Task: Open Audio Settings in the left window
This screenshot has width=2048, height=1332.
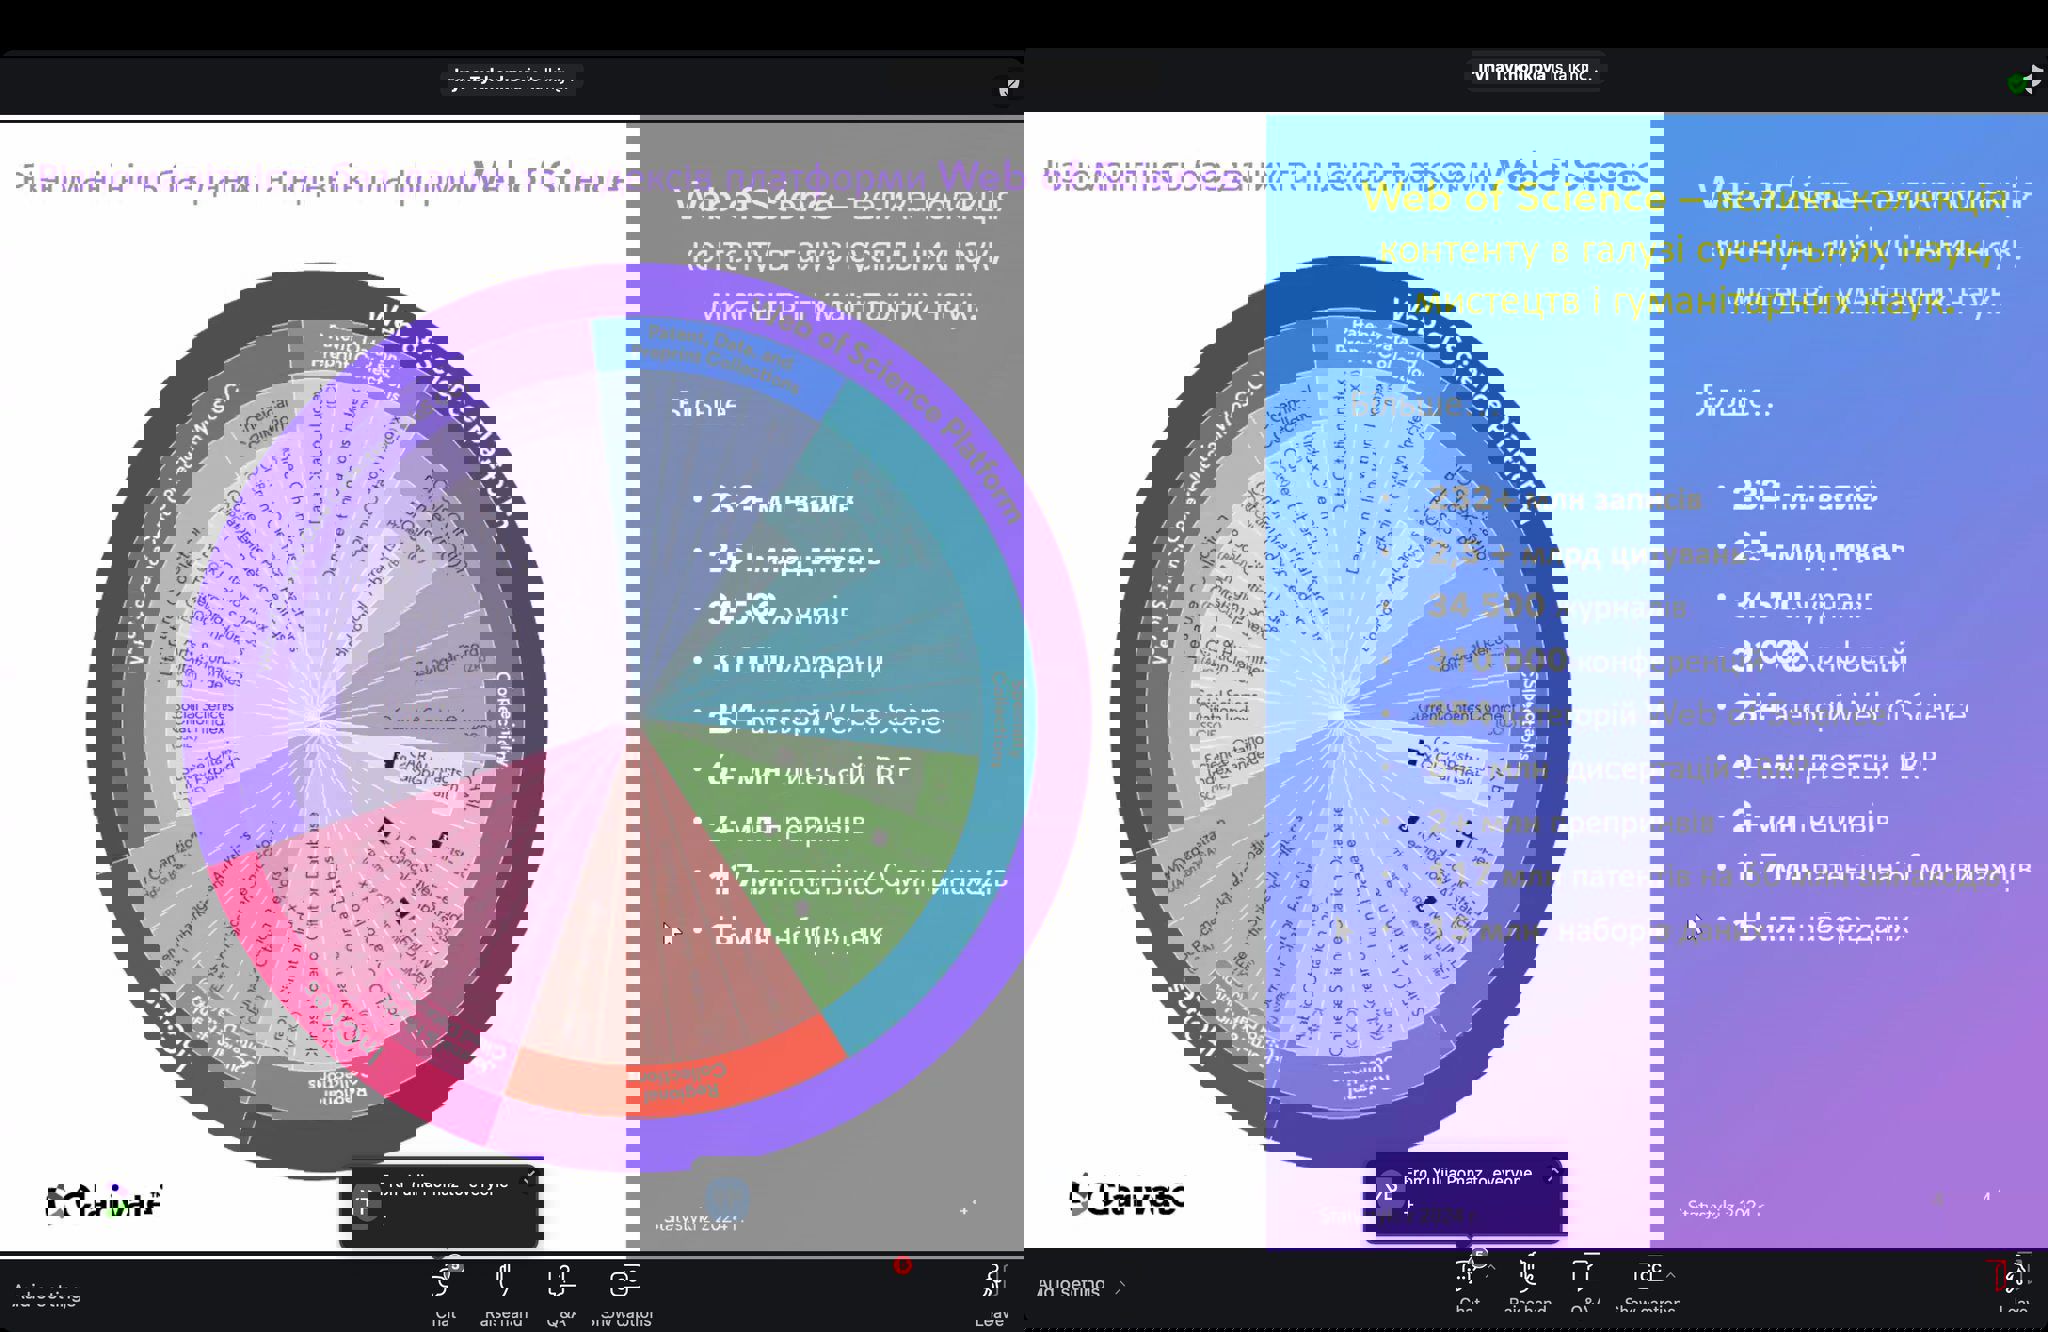Action: 48,1296
